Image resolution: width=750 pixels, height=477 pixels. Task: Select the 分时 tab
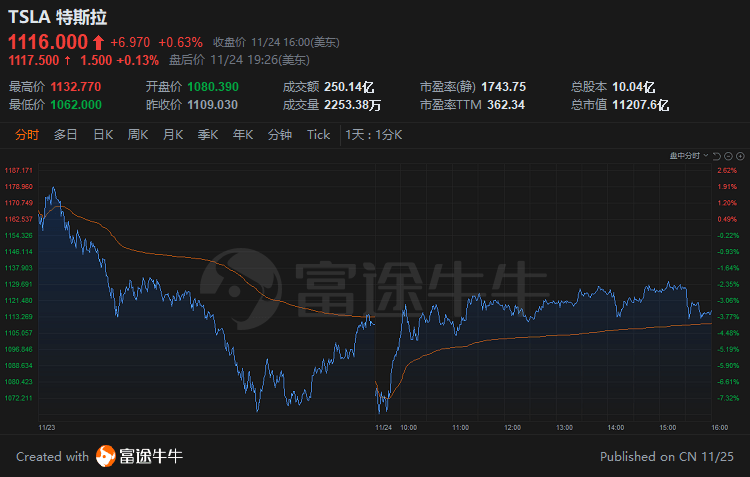27,135
